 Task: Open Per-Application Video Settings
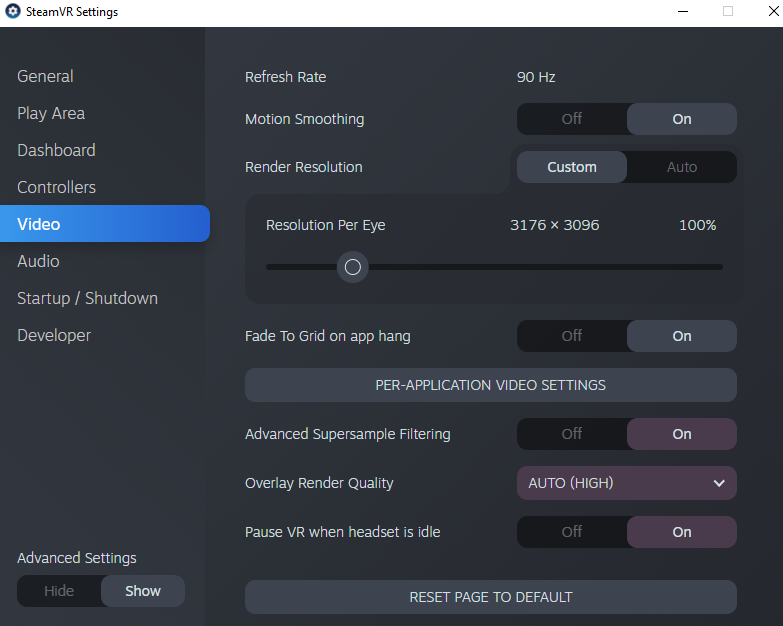tap(491, 385)
